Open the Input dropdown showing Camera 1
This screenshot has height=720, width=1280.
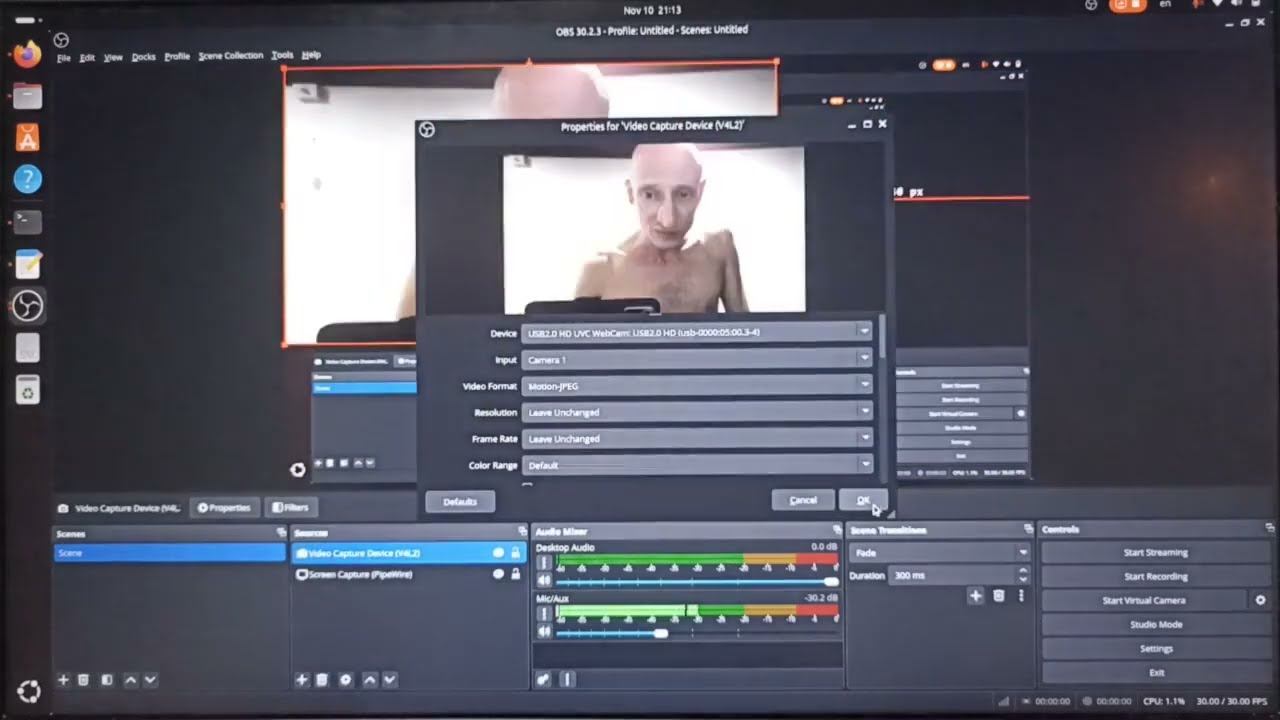(x=697, y=359)
